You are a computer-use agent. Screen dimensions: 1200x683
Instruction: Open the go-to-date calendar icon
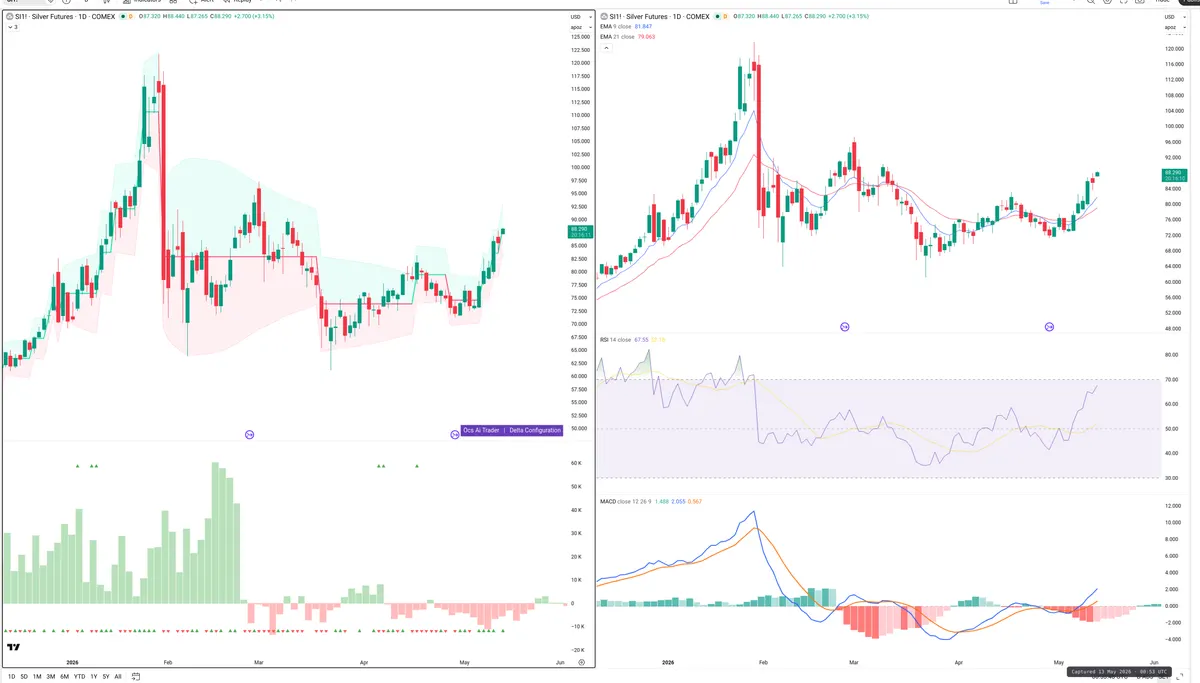135,677
